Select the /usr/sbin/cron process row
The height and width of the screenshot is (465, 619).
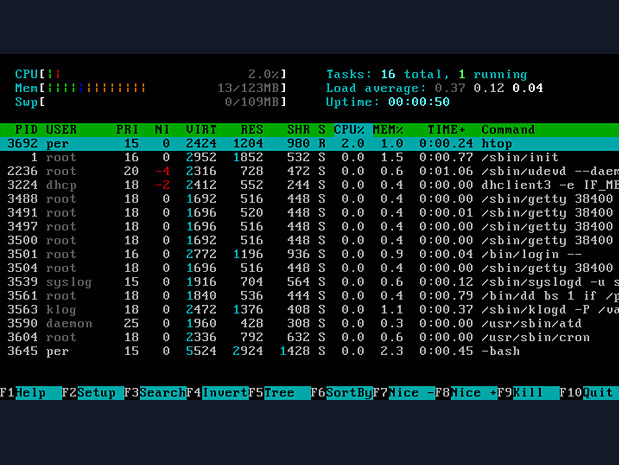click(310, 337)
